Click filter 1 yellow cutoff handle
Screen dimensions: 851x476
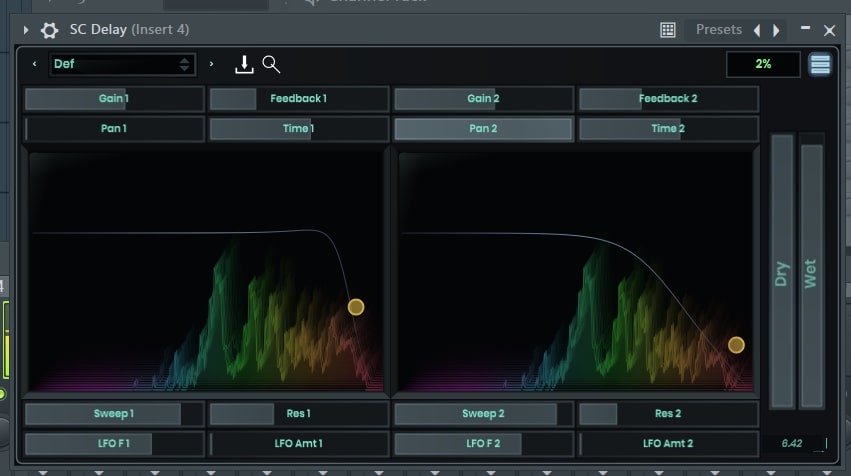tap(356, 307)
